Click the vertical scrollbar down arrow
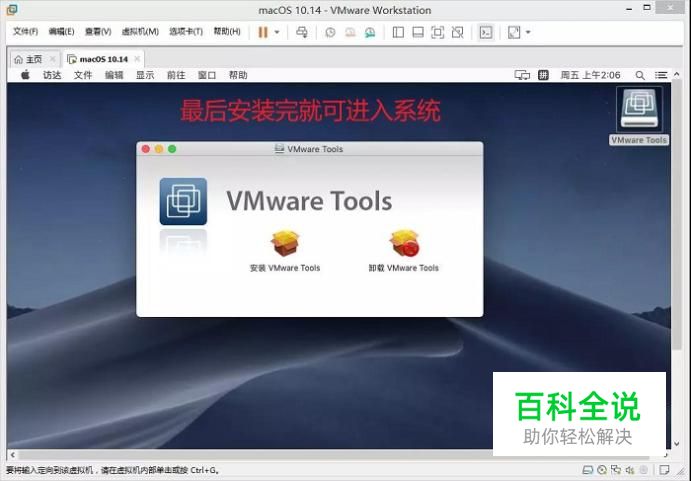 point(676,444)
